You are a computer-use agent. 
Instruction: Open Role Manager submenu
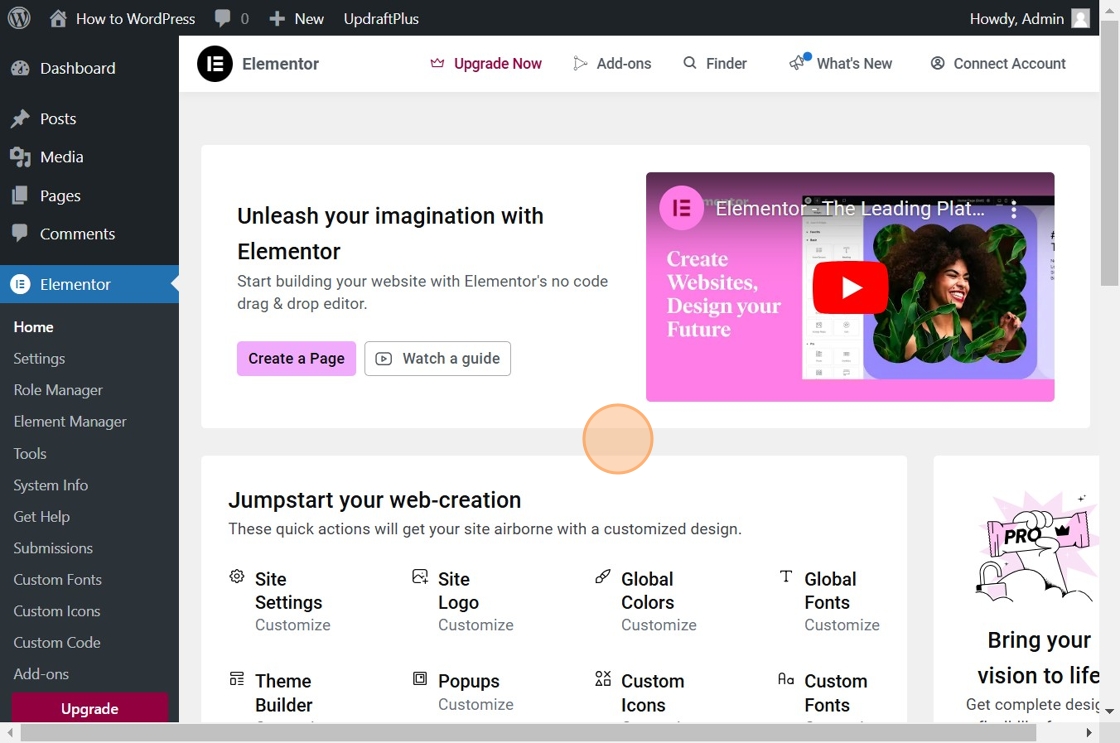58,390
